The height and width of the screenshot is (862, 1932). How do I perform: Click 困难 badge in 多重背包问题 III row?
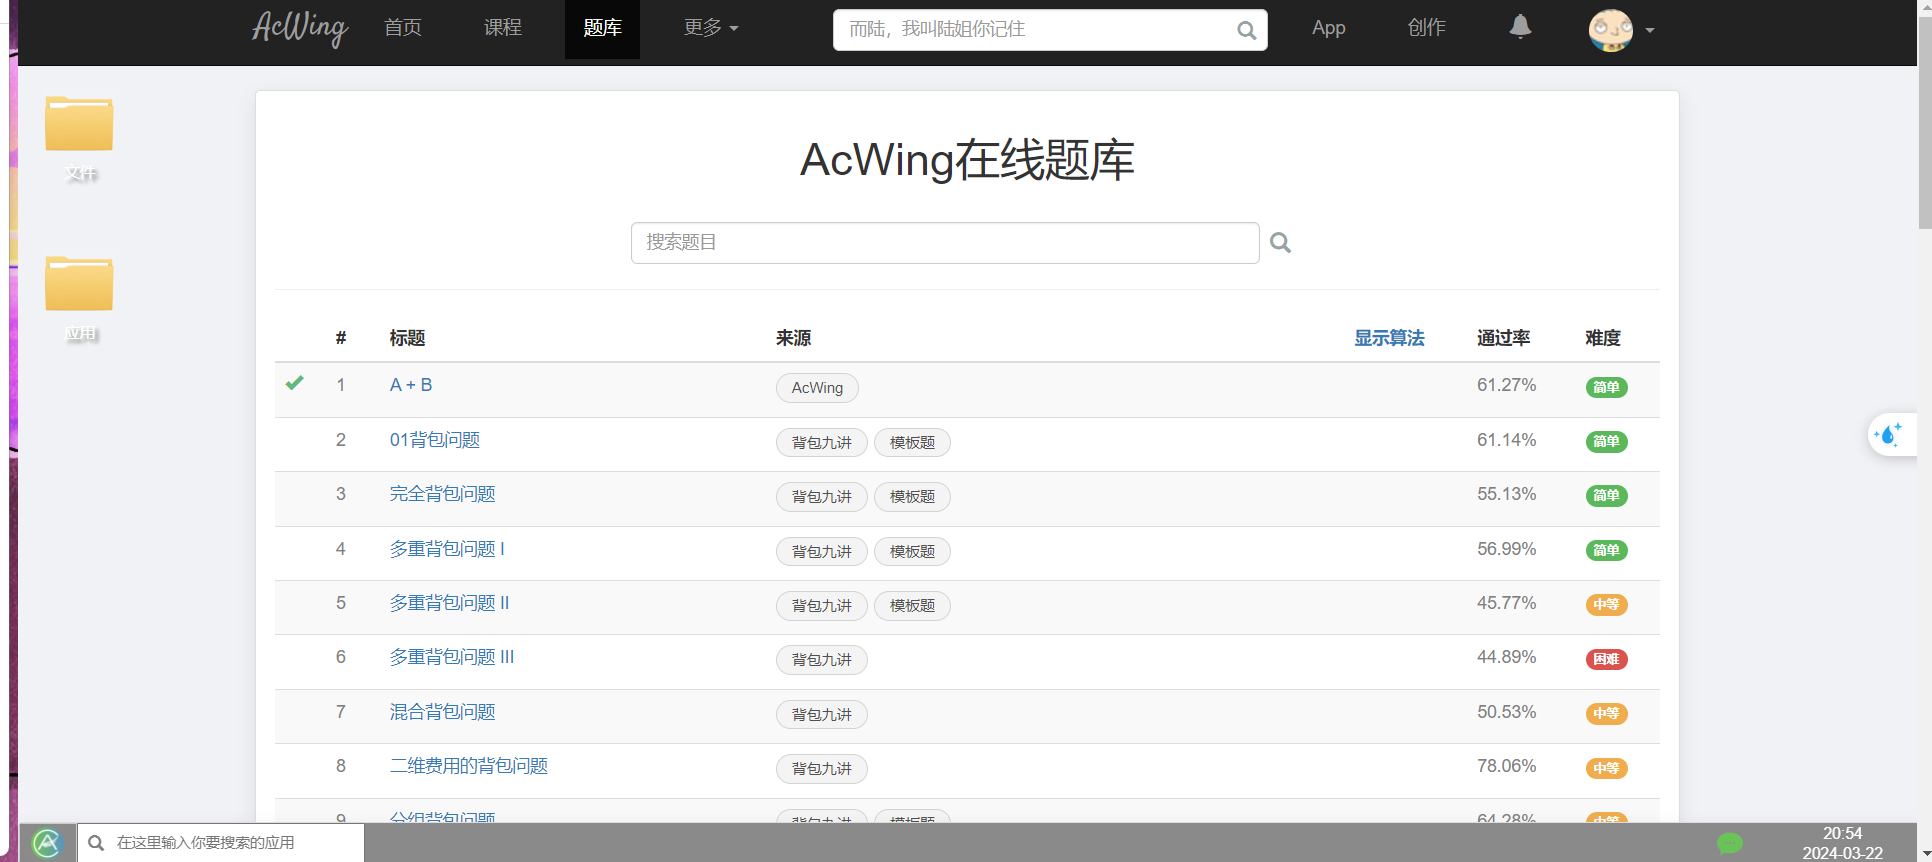[x=1606, y=659]
